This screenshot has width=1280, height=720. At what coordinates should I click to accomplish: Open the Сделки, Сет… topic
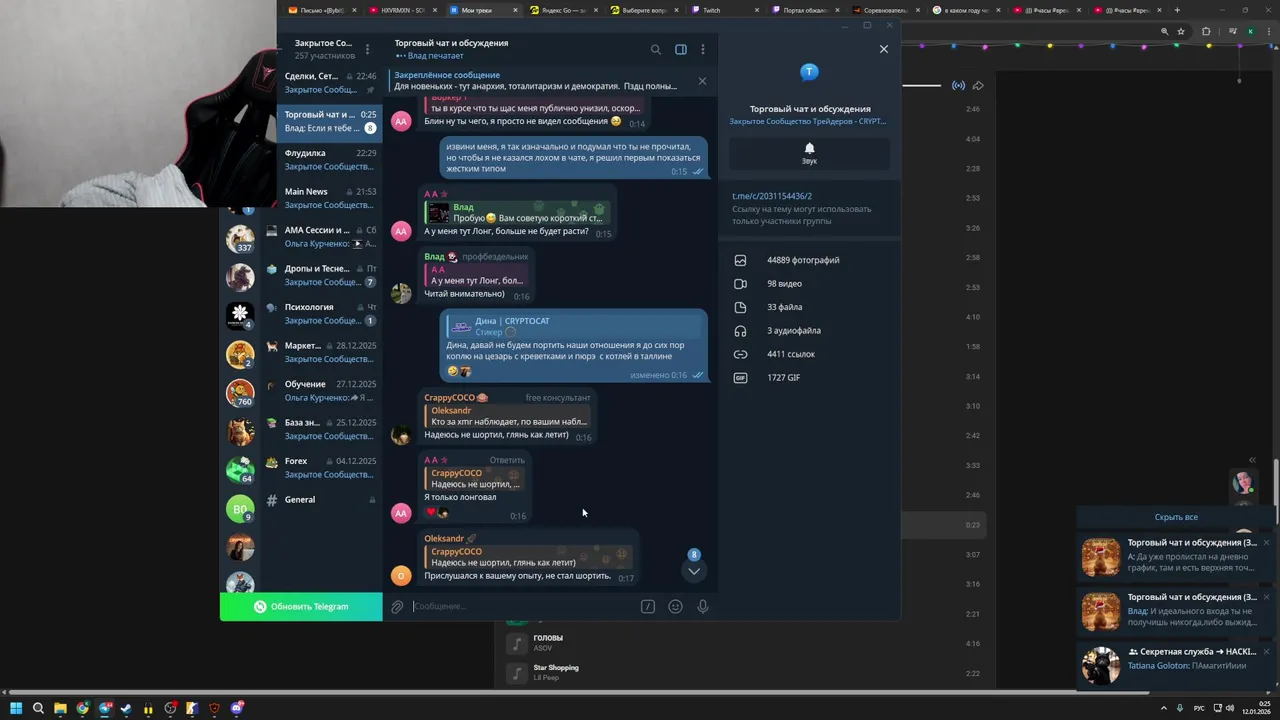pyautogui.click(x=329, y=83)
